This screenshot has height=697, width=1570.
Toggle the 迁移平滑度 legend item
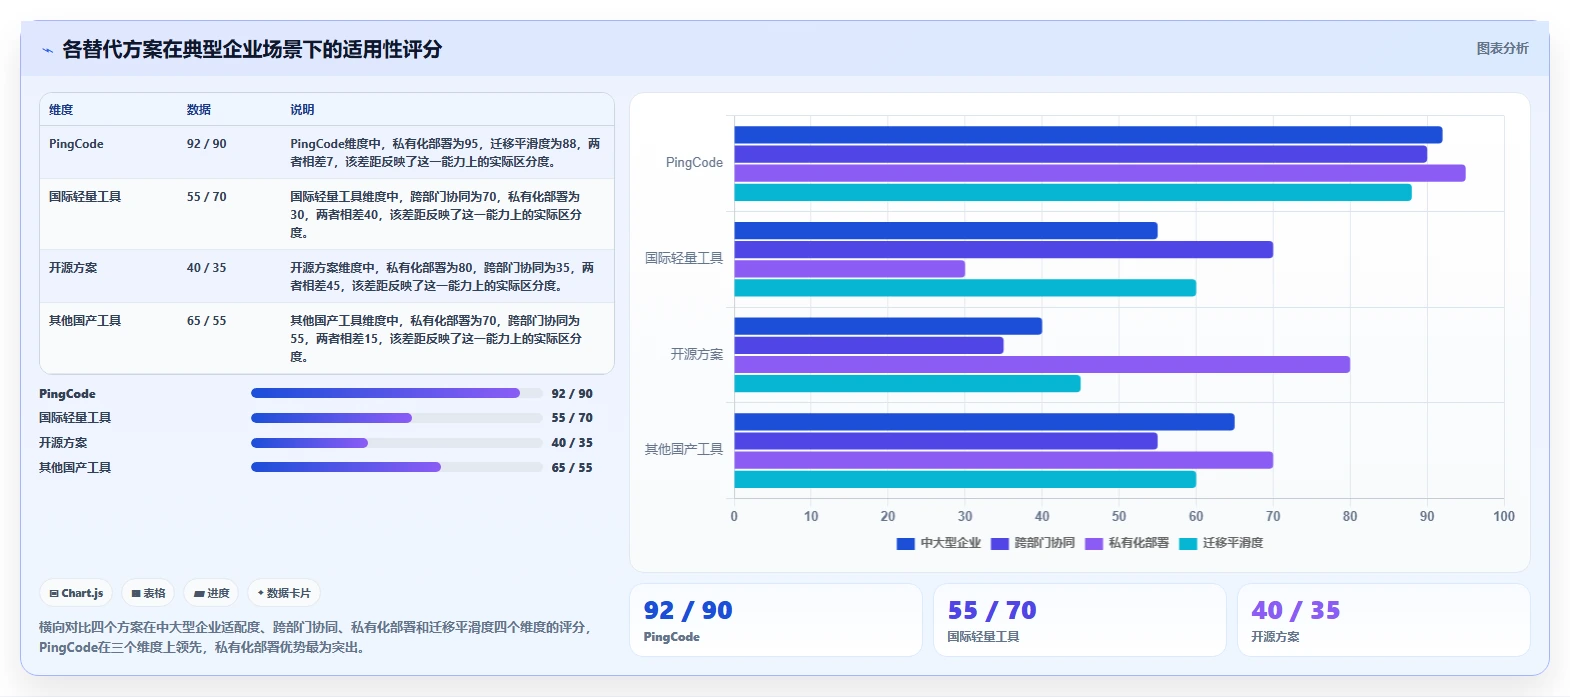click(1221, 543)
